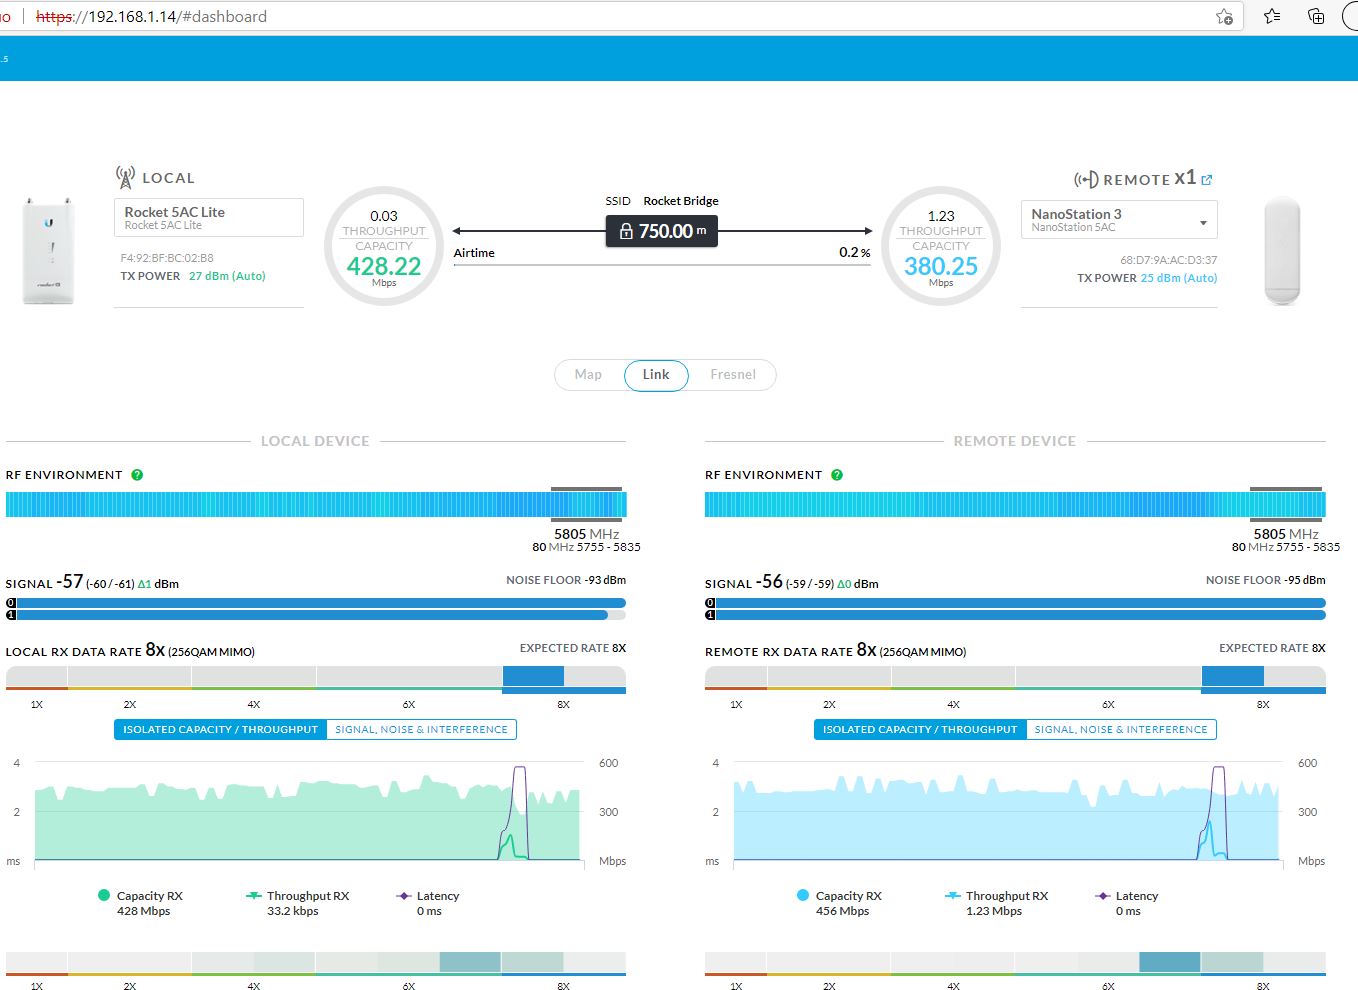Click the remote 380.25 Mbps capacity circle

pos(941,246)
